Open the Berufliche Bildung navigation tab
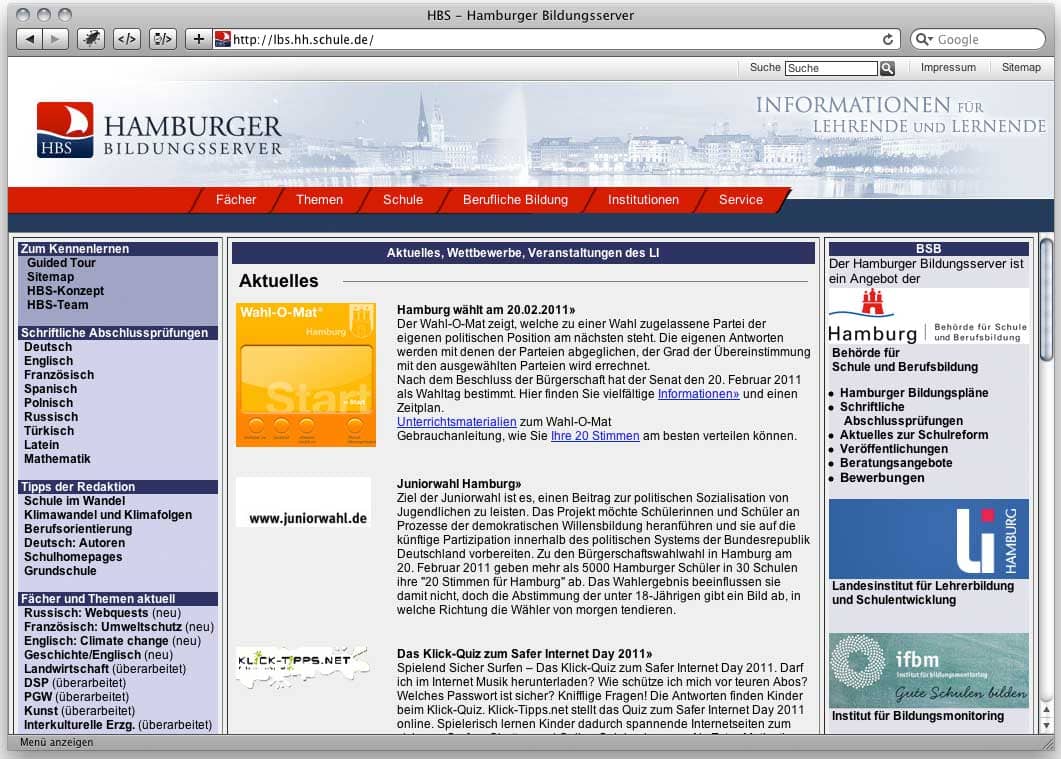The height and width of the screenshot is (759, 1061). pyautogui.click(x=515, y=199)
